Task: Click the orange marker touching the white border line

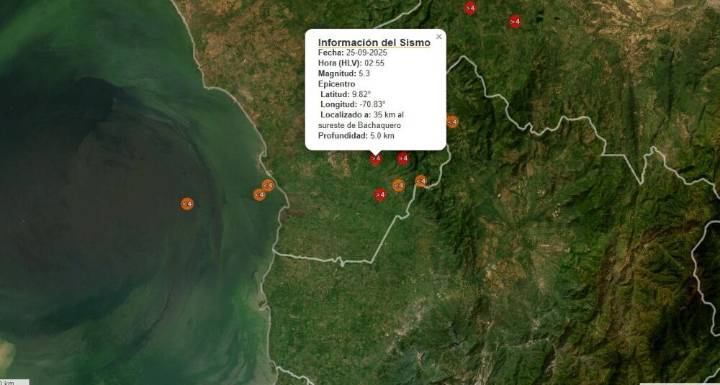Action: coord(421,181)
